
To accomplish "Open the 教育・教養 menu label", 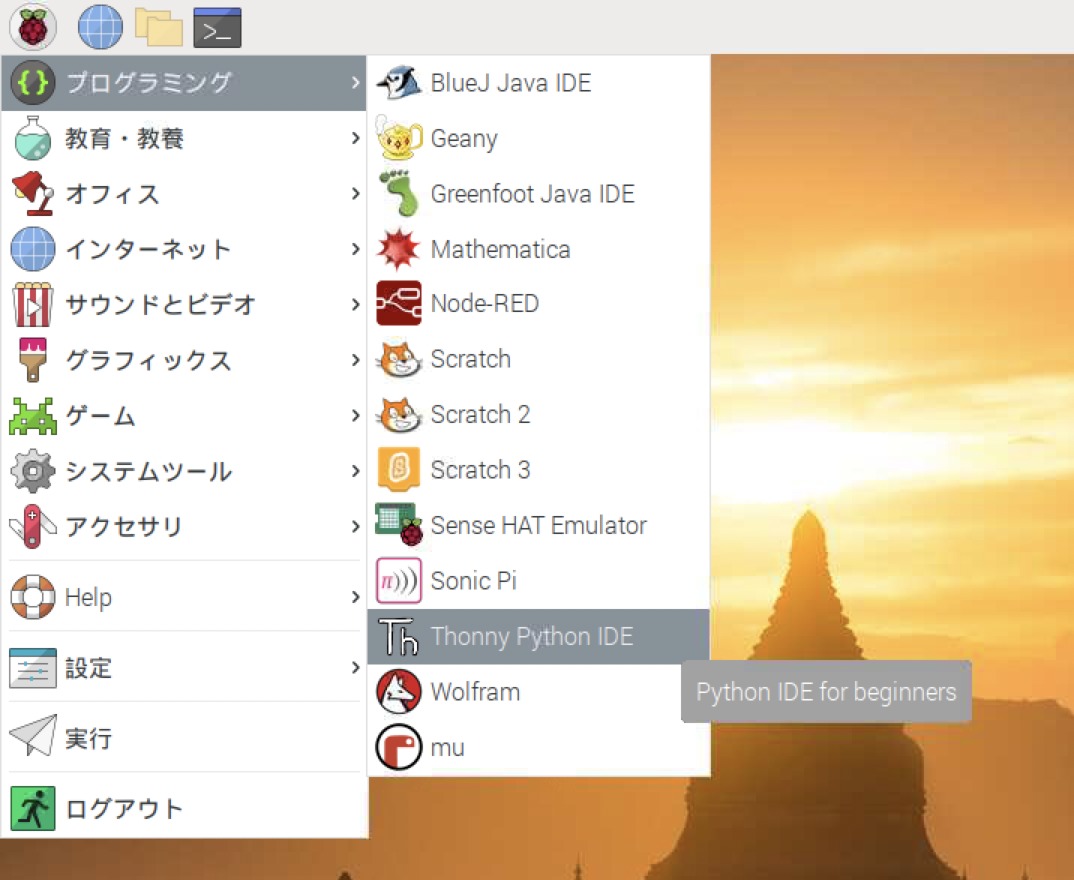I will [125, 138].
